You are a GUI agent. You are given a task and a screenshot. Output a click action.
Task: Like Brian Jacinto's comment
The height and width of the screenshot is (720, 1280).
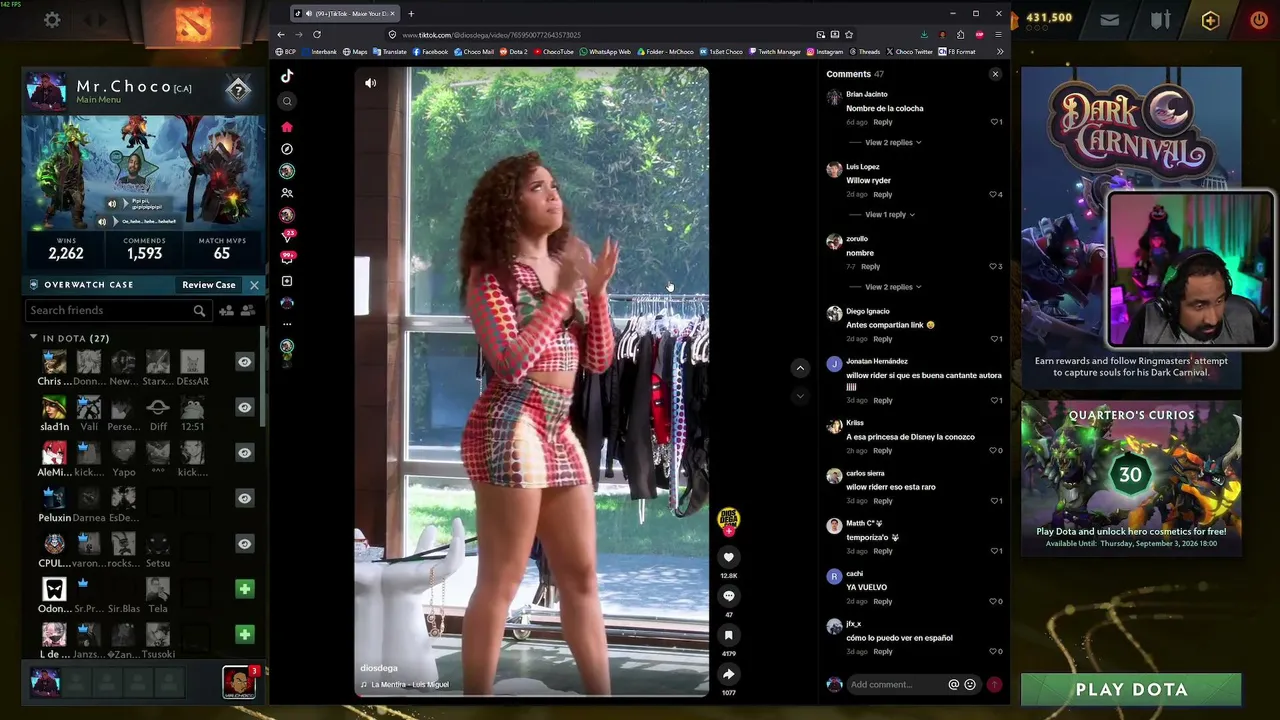tap(994, 122)
